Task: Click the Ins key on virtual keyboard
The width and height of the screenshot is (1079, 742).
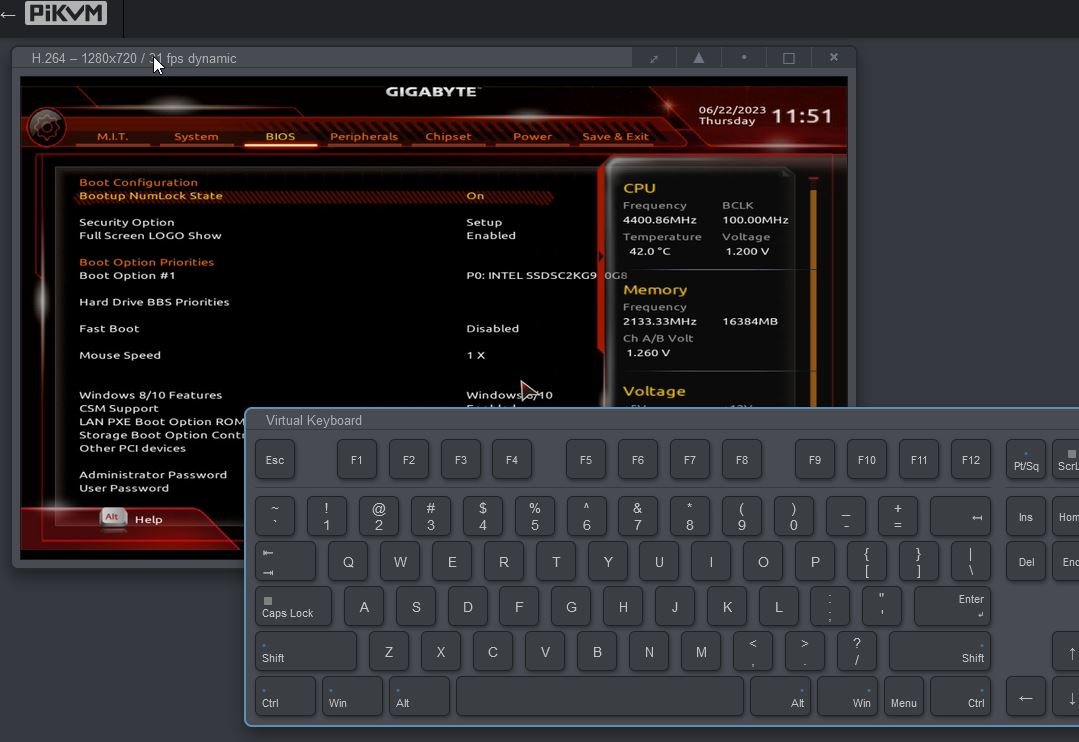Action: 1025,516
